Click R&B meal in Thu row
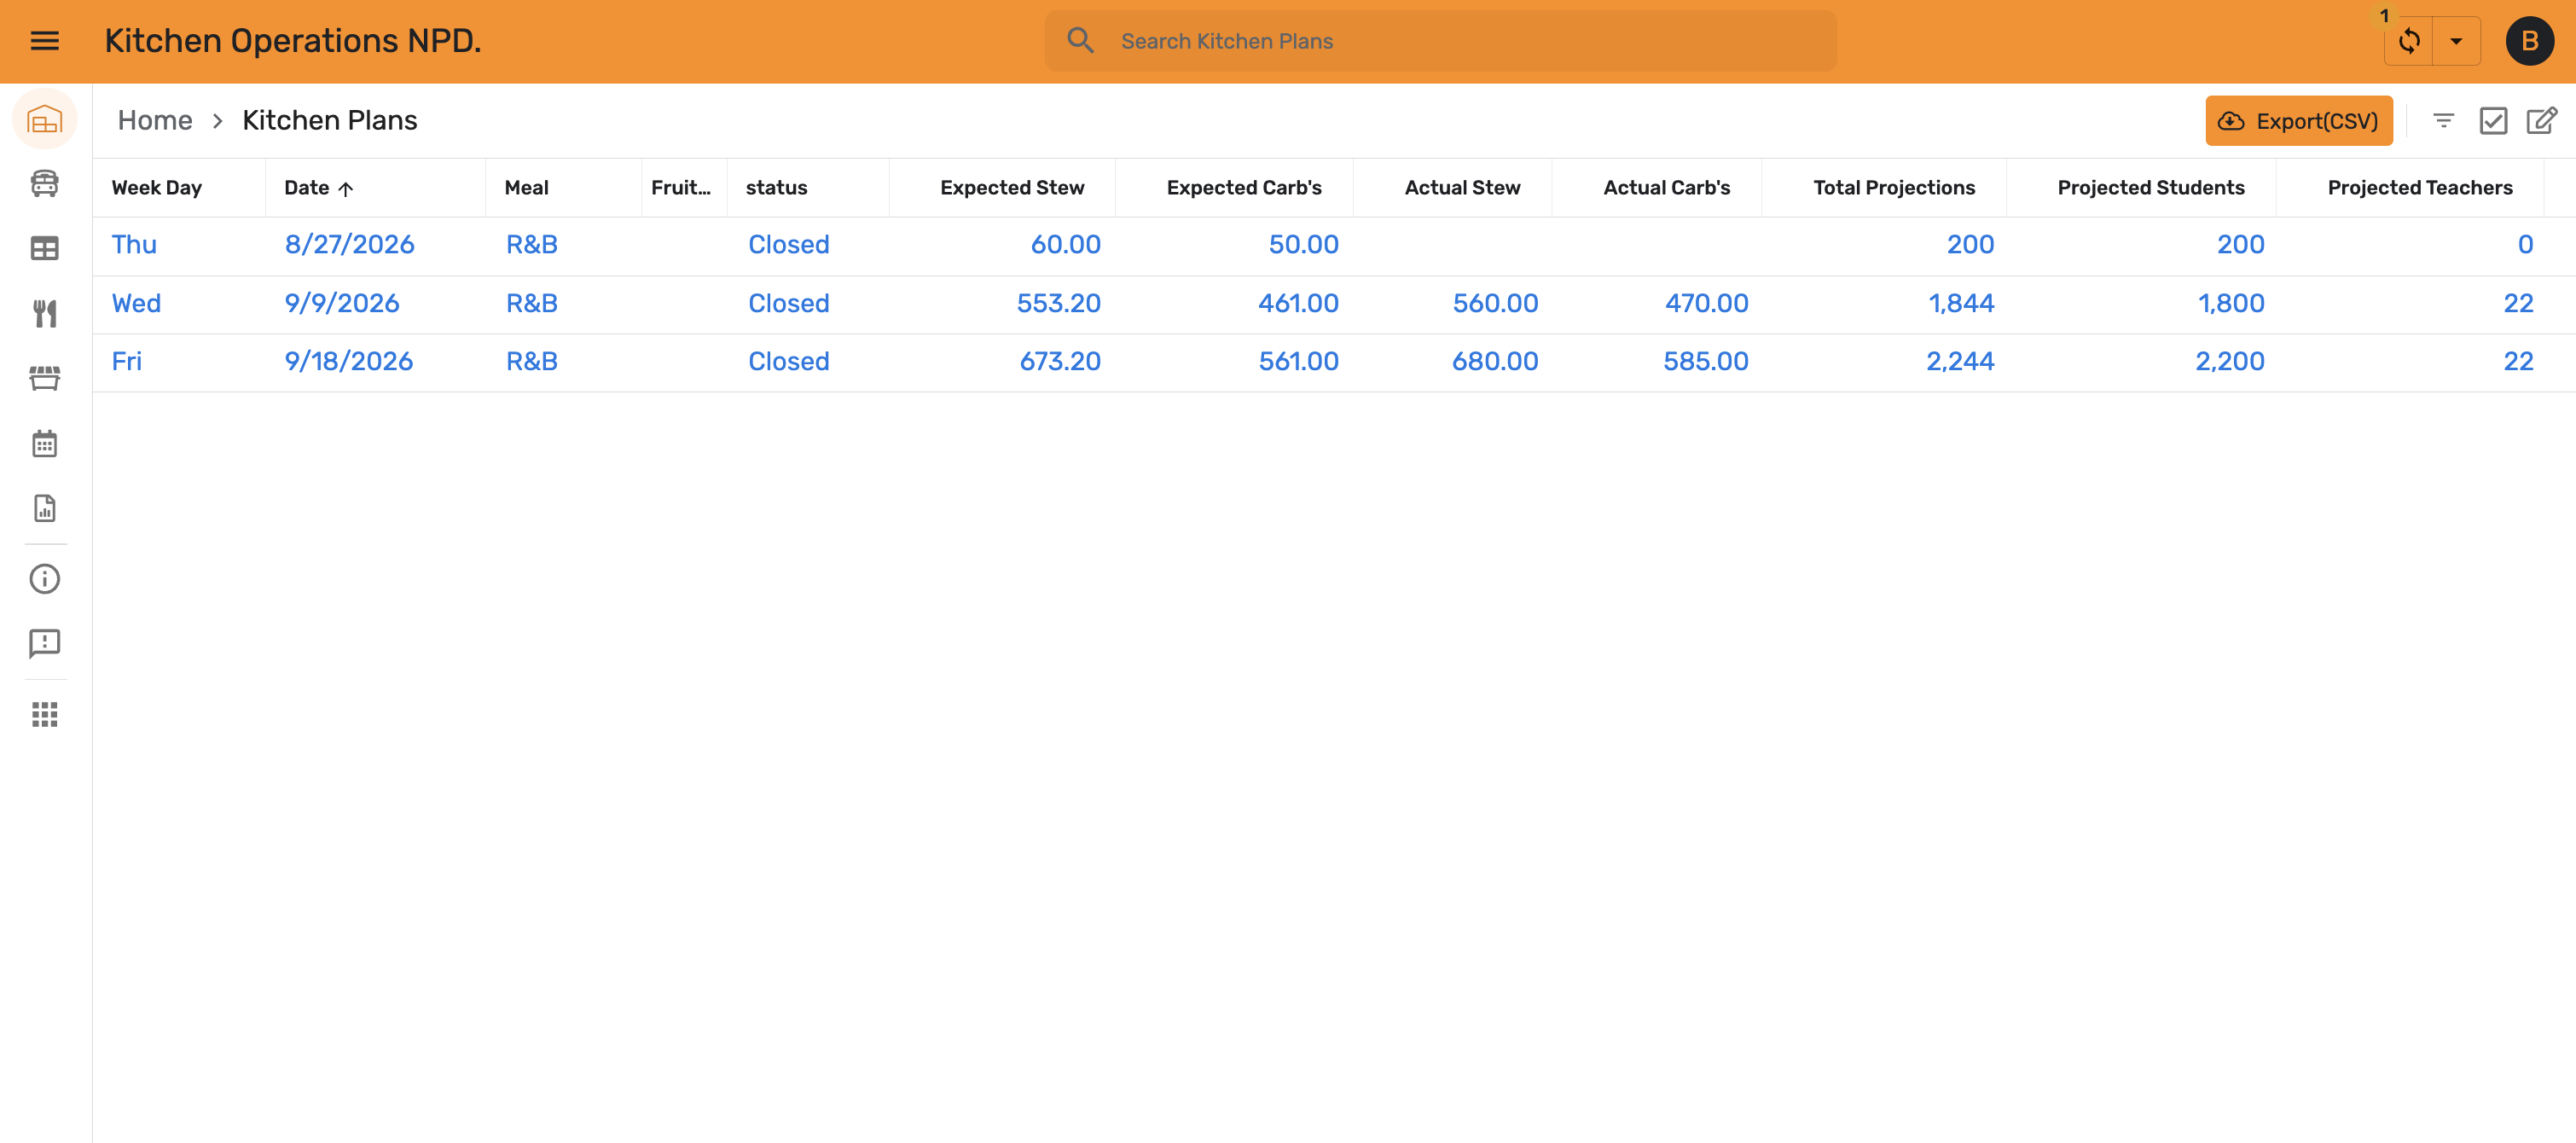The image size is (2576, 1143). [x=532, y=245]
